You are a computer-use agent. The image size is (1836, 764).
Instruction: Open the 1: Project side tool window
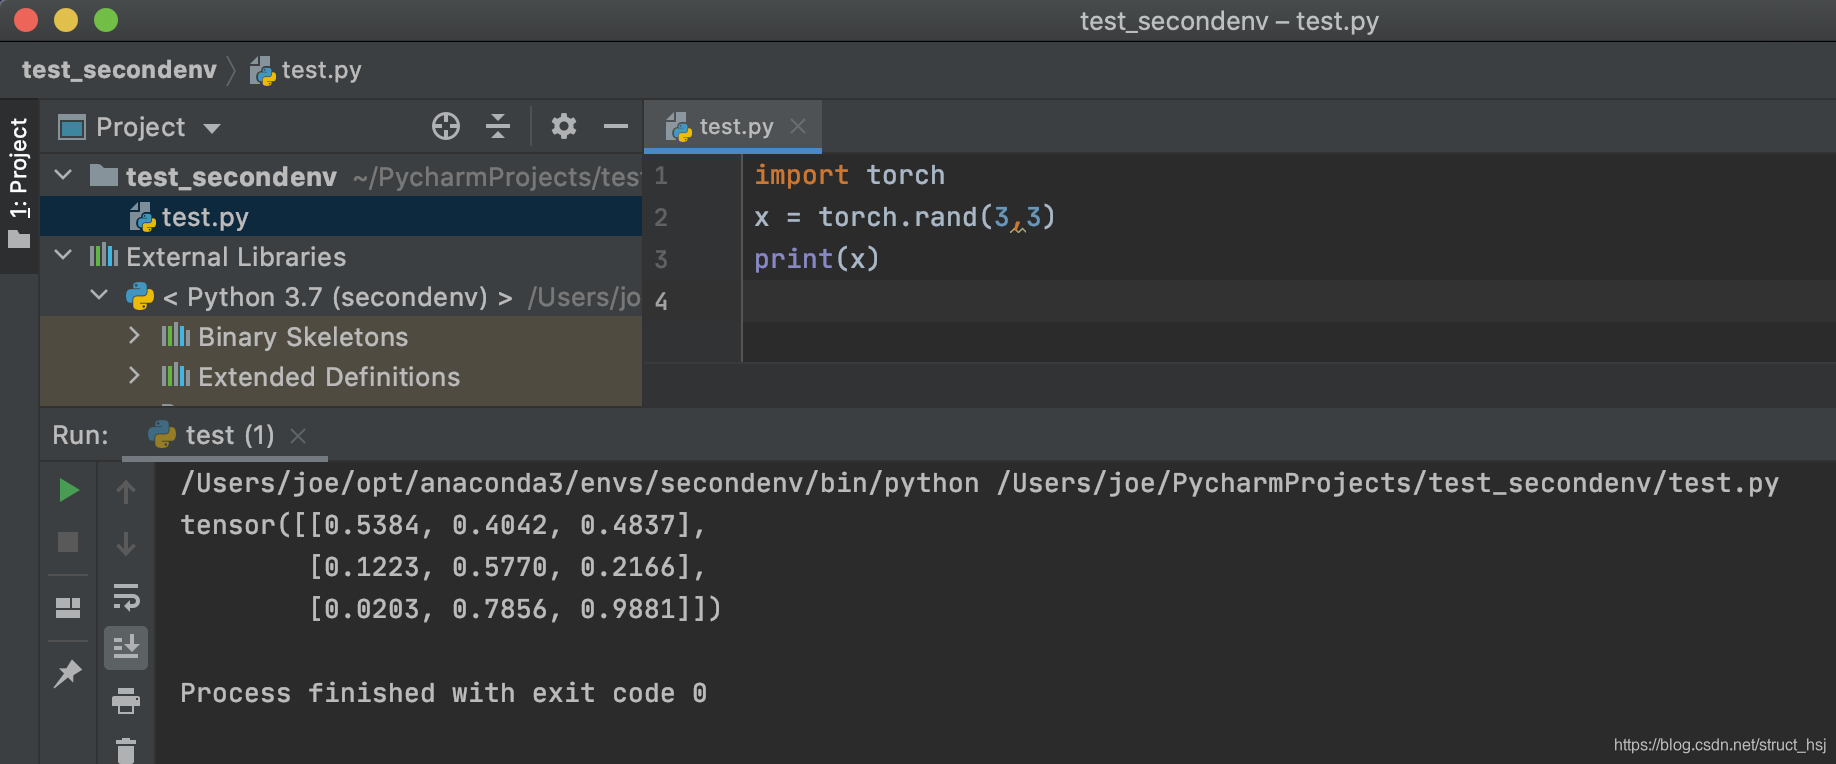19,185
